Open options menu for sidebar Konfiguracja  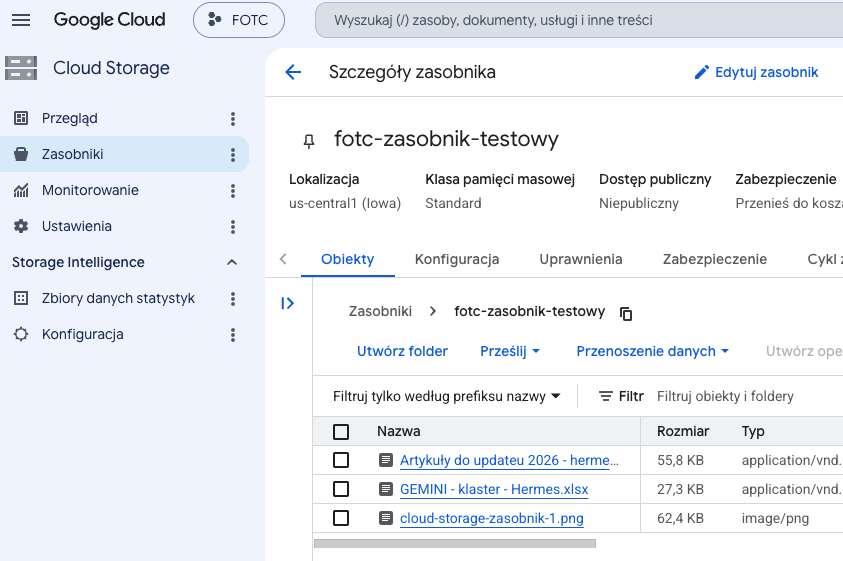coord(233,335)
